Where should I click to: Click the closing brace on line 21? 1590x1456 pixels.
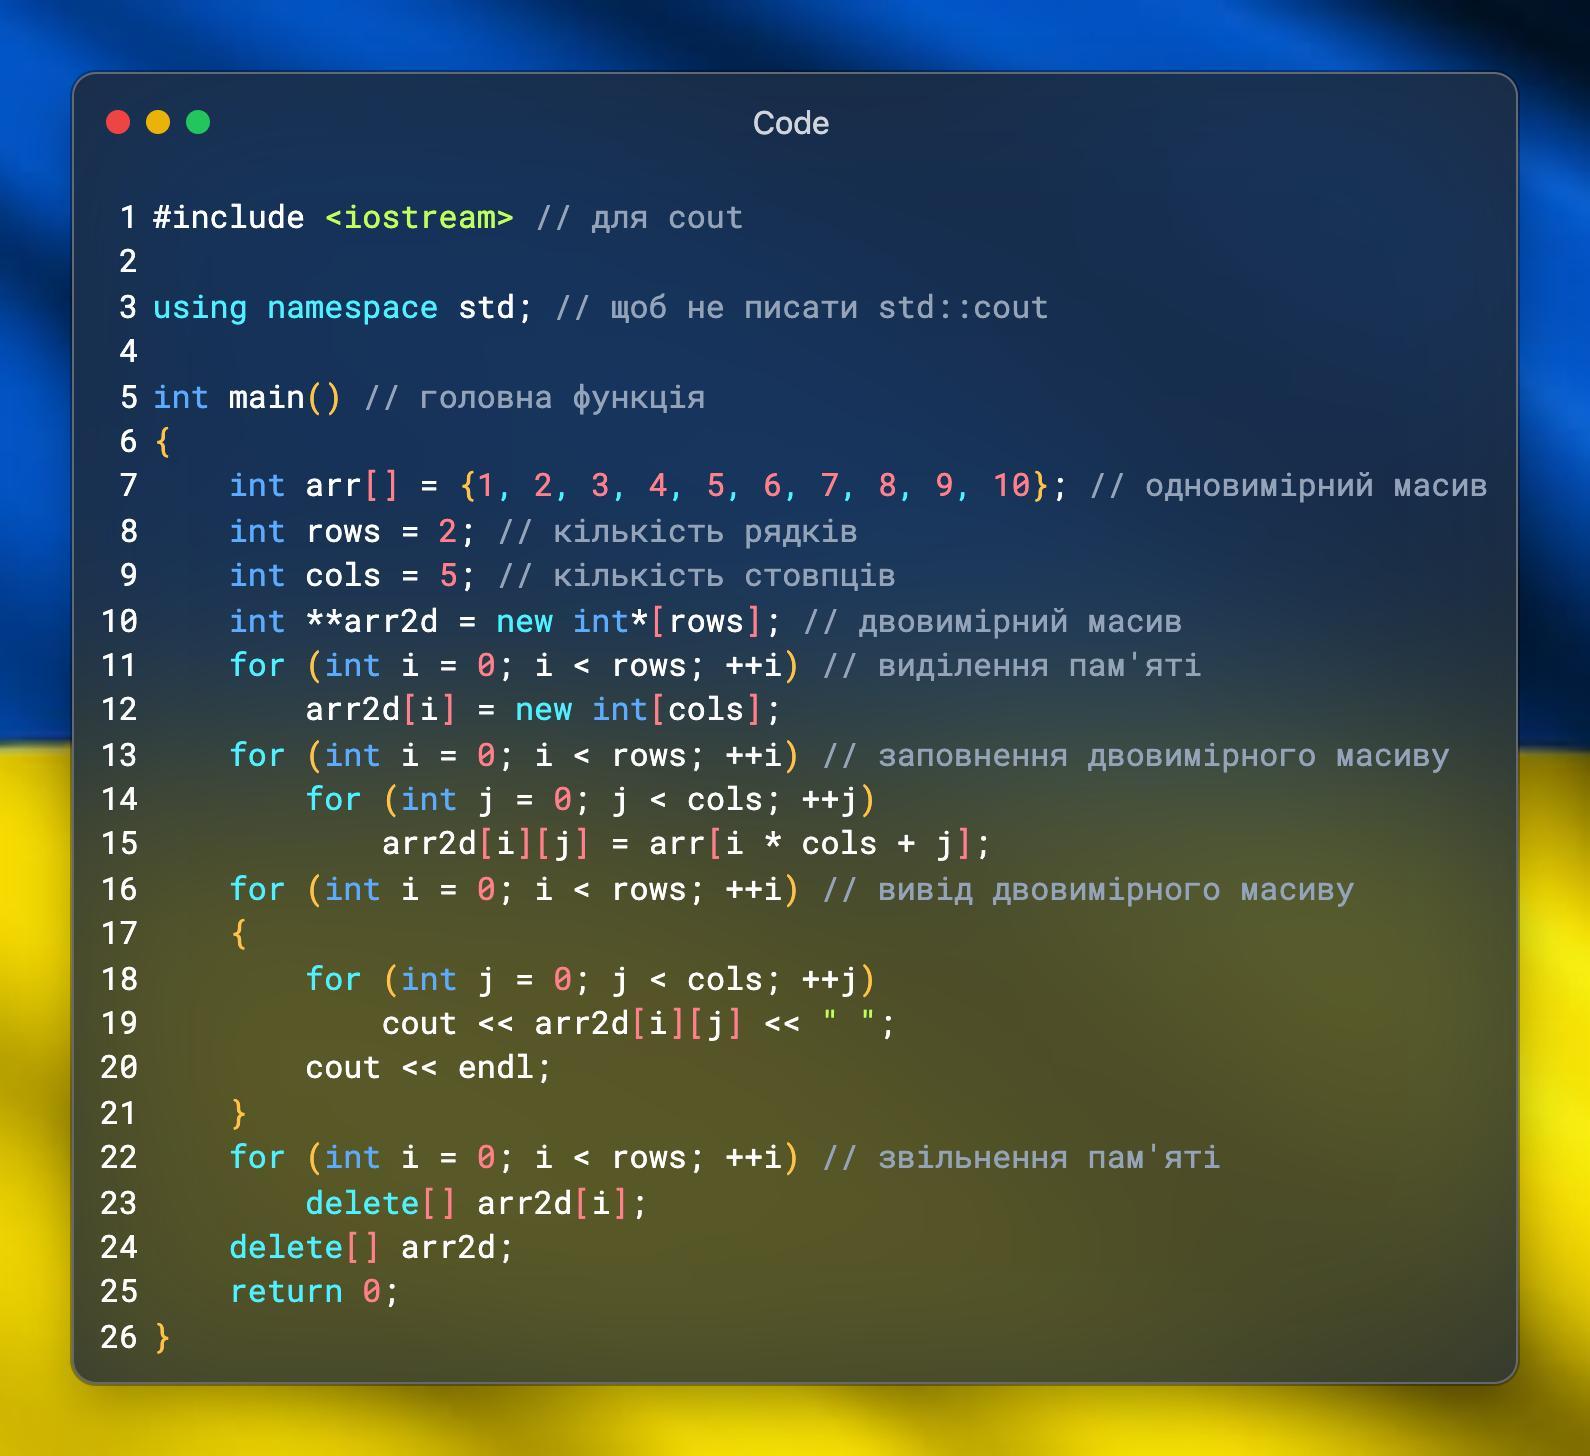coord(239,1113)
